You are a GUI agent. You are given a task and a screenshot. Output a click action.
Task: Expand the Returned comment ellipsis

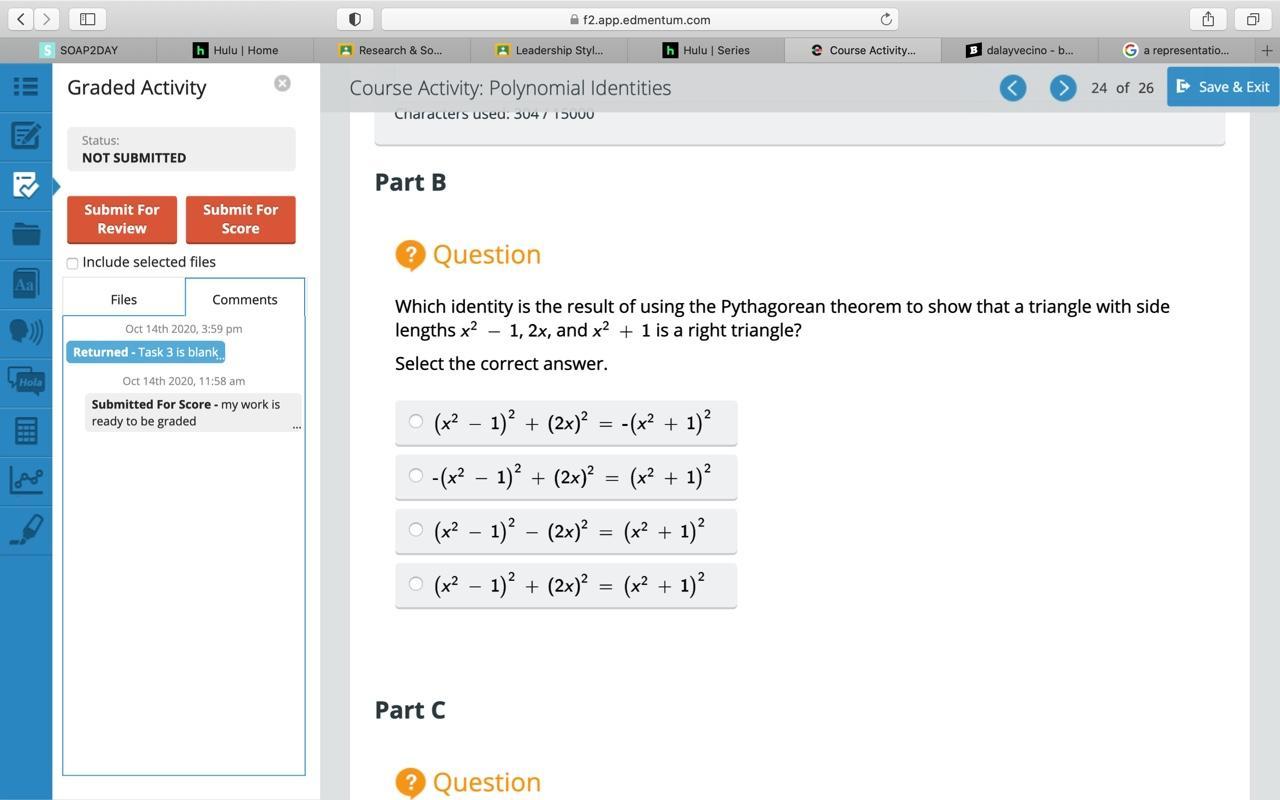pyautogui.click(x=220, y=356)
